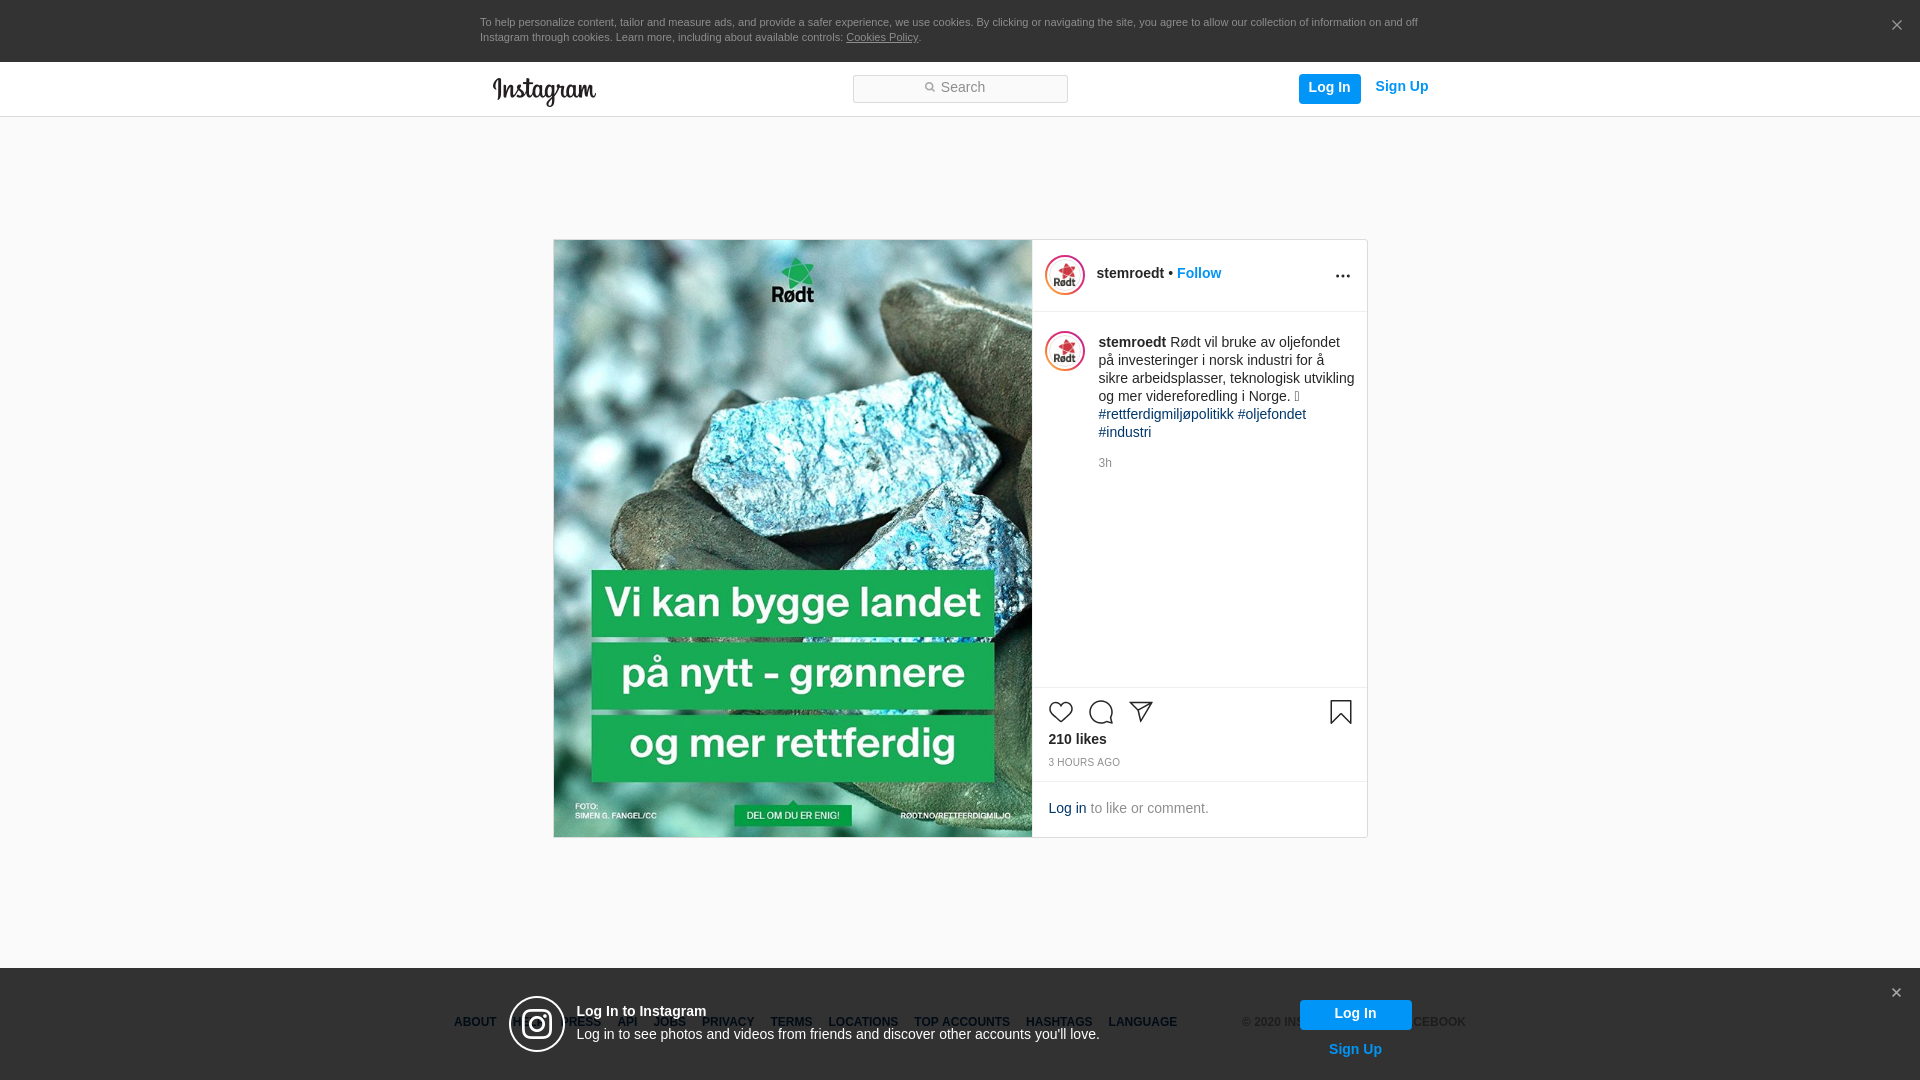
Task: Share the post using the paper plane icon
Action: [x=1141, y=712]
